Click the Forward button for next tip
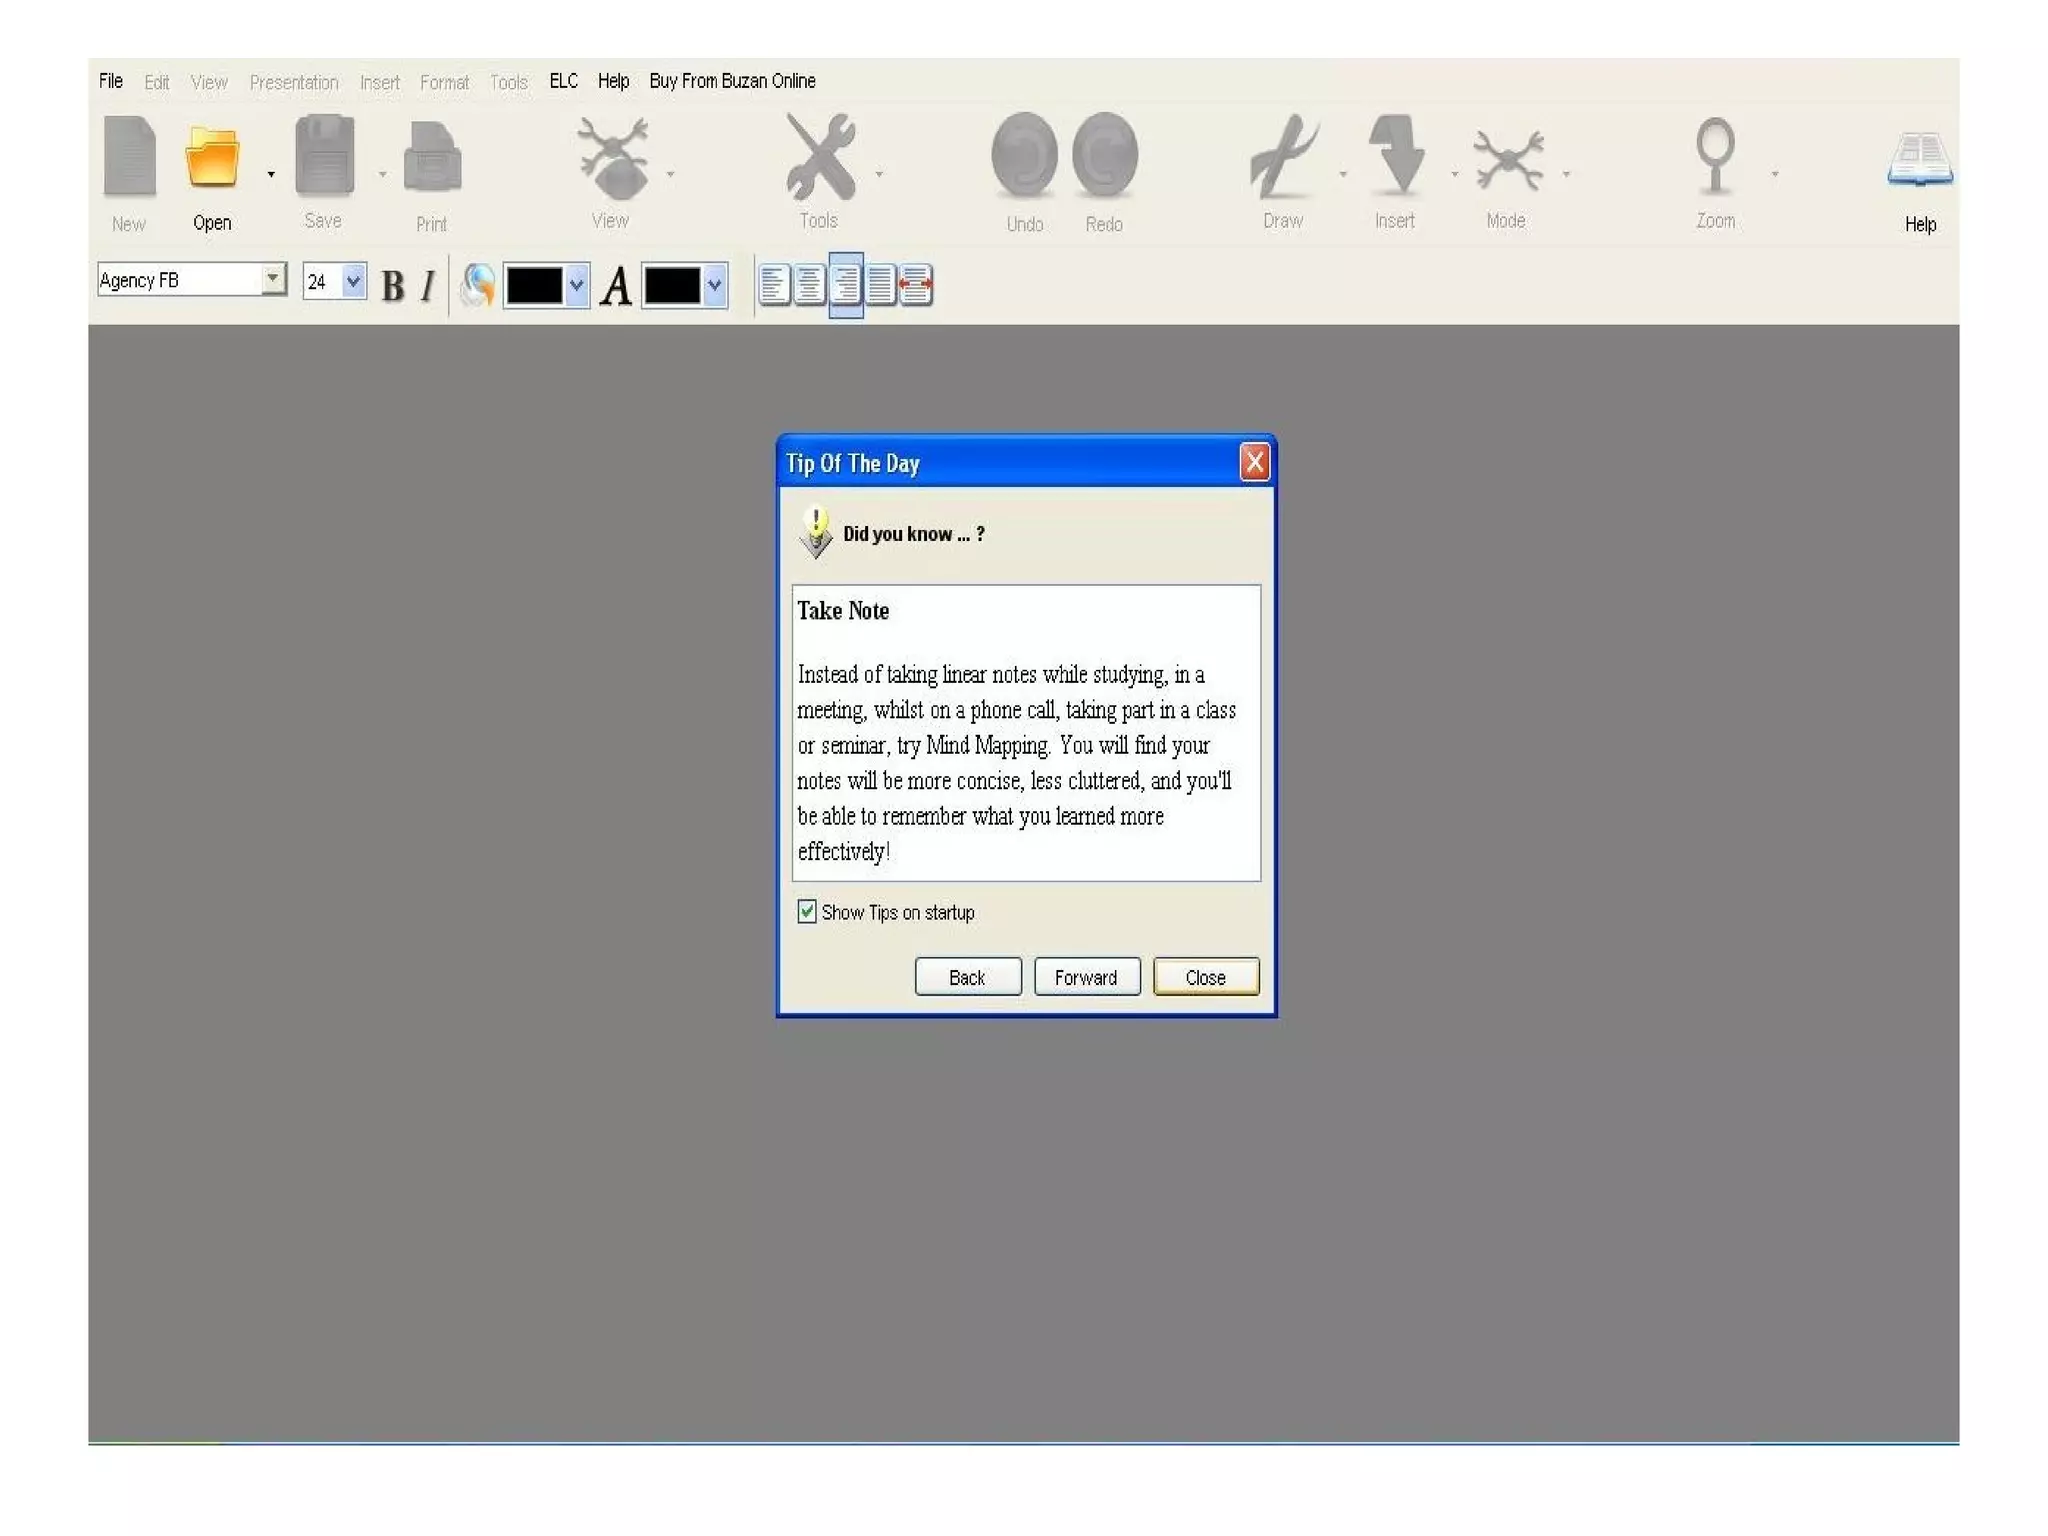The height and width of the screenshot is (1536, 2048). coord(1086,977)
